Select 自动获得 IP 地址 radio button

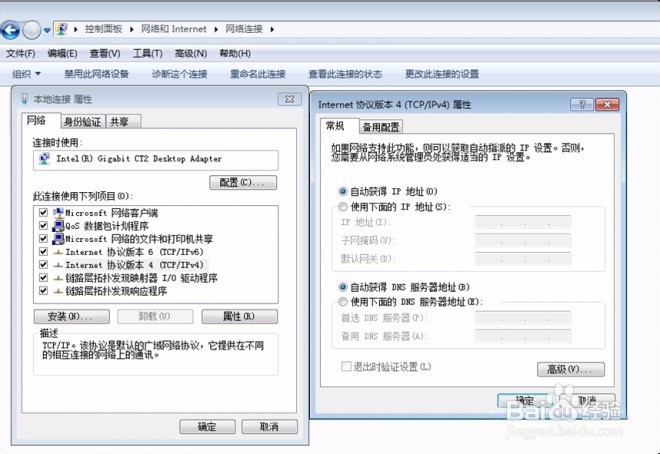click(343, 191)
